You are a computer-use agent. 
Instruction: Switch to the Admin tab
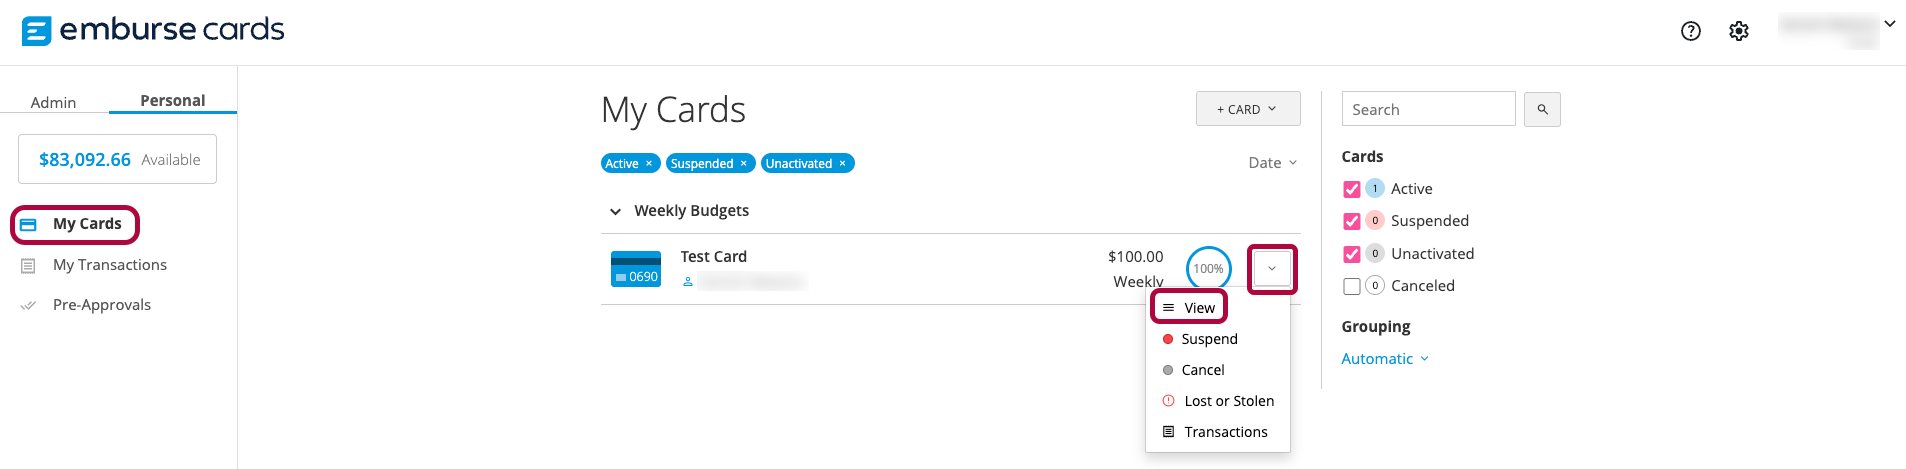53,102
